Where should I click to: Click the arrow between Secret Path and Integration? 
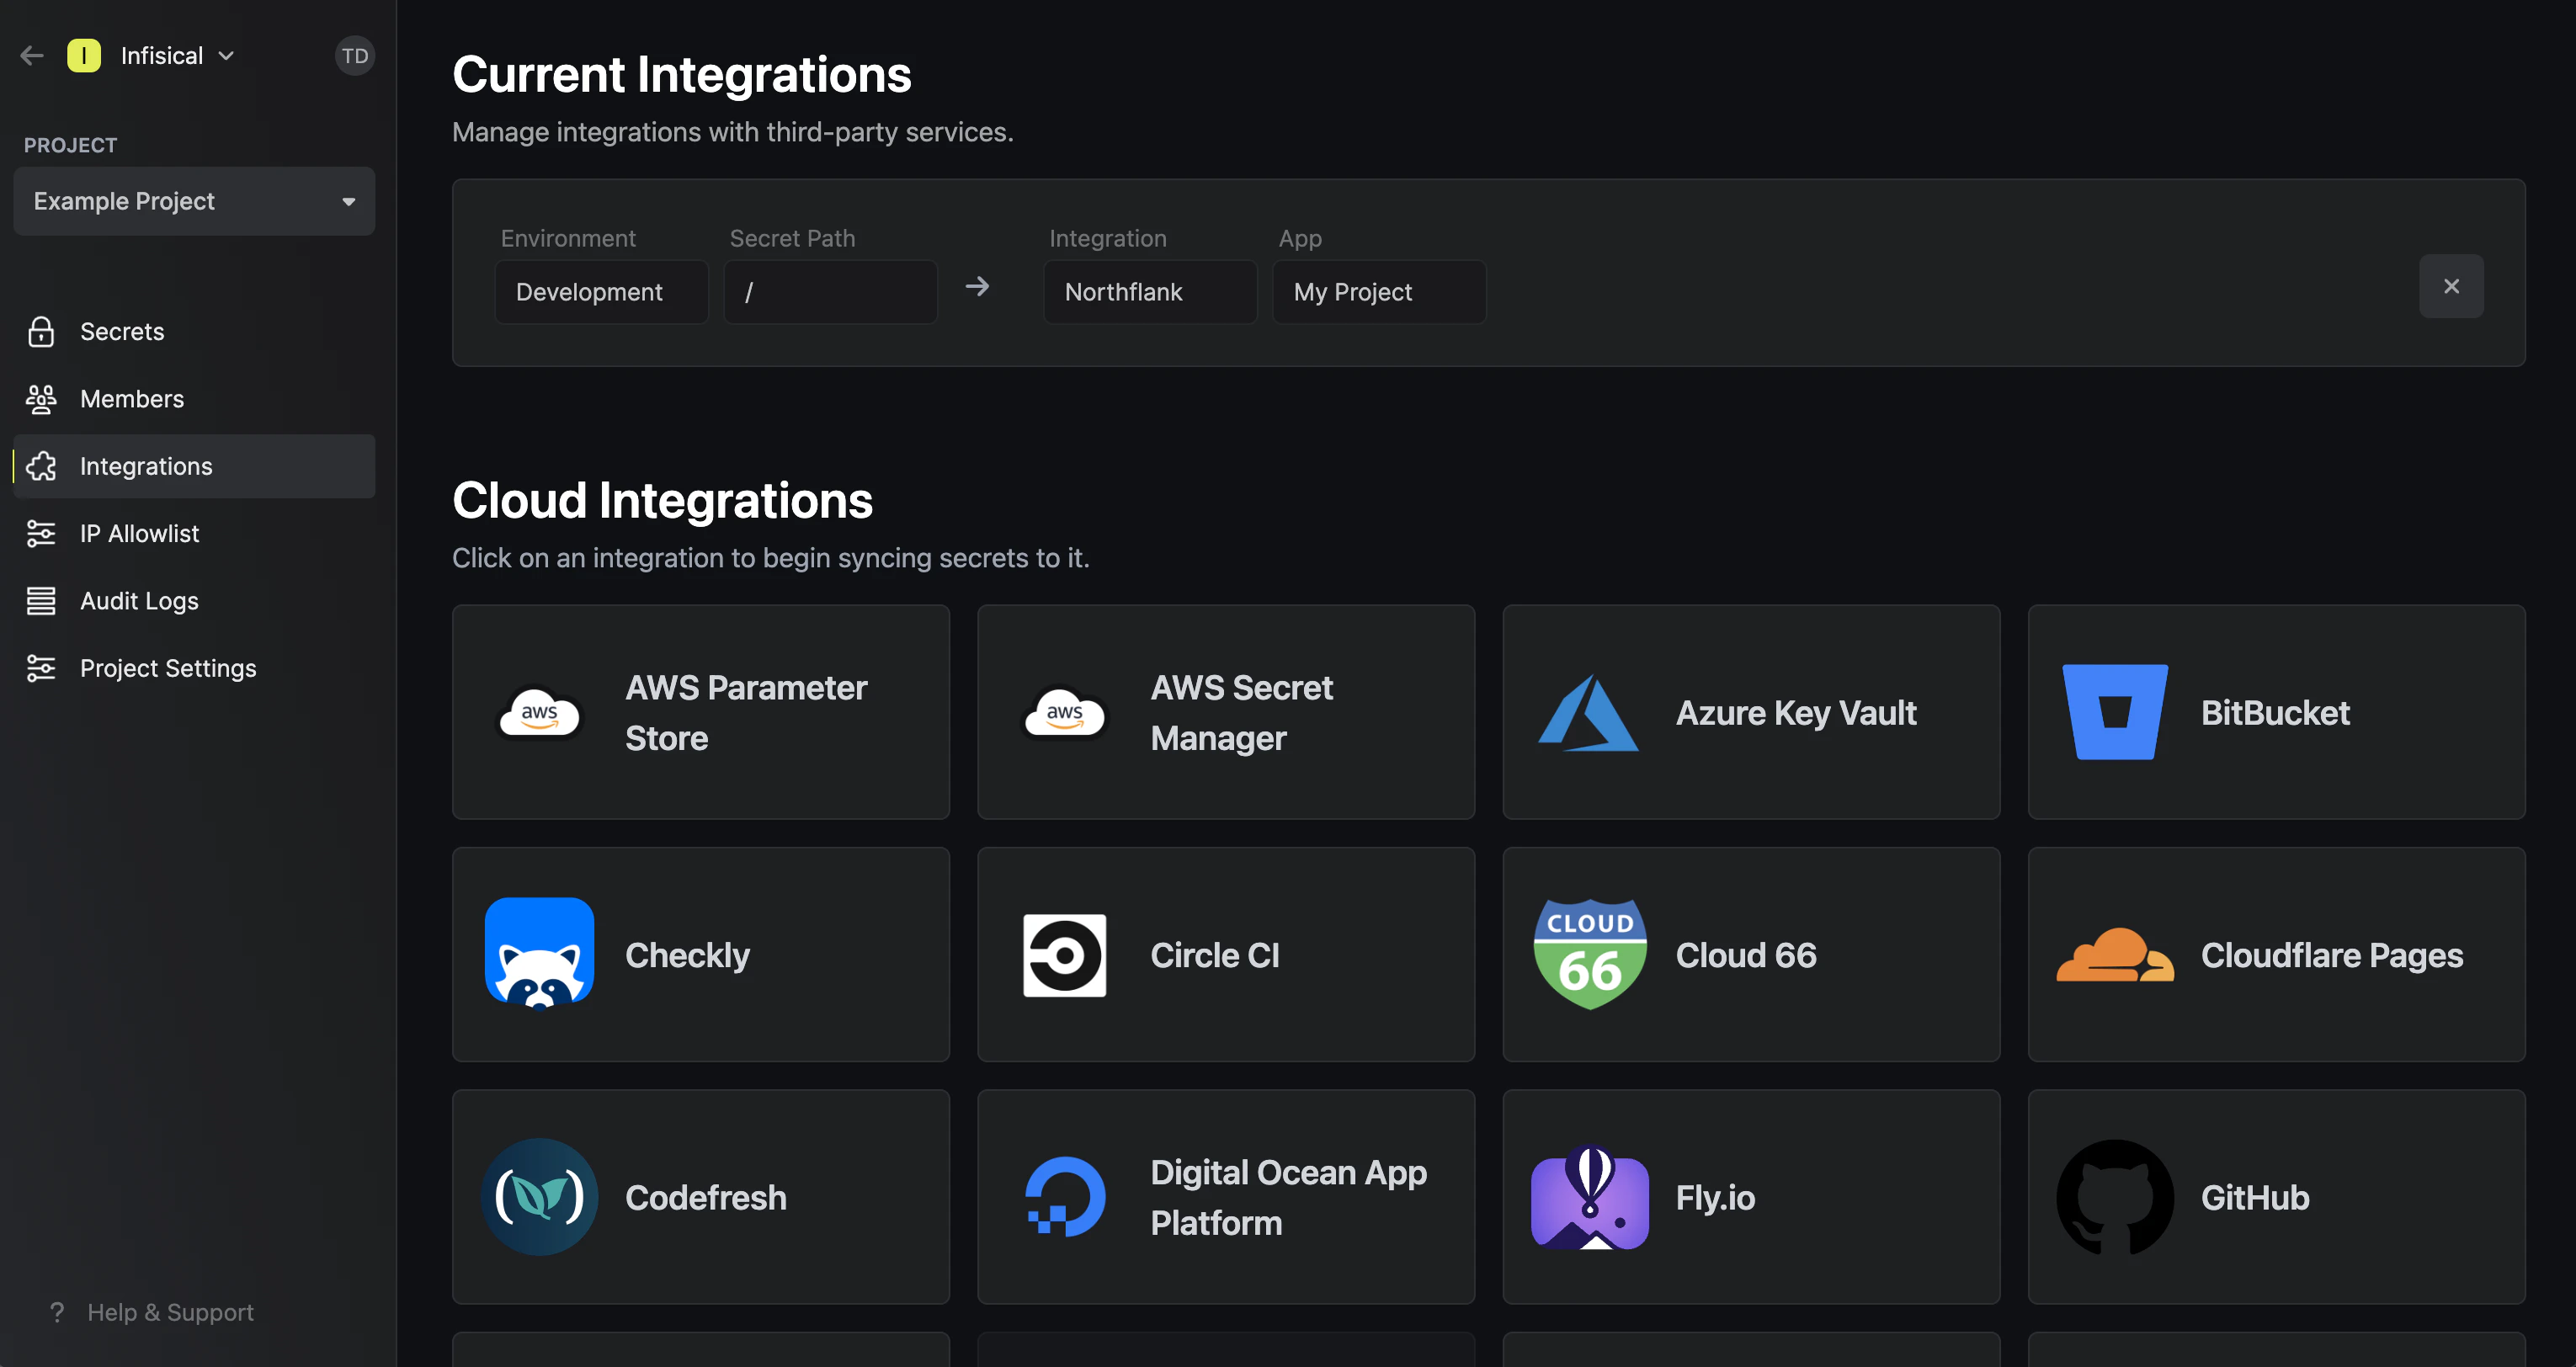[x=977, y=287]
